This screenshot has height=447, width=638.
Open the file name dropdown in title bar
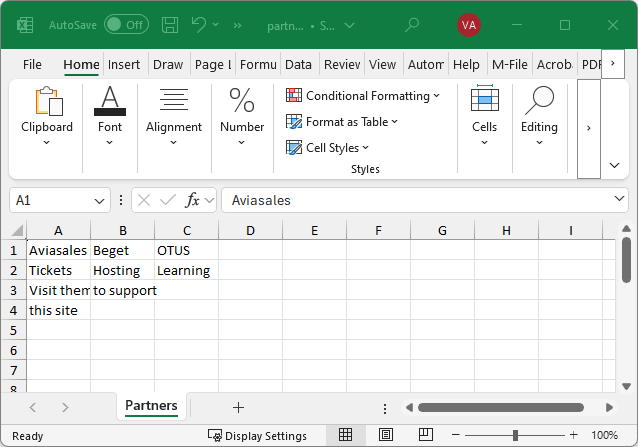pyautogui.click(x=349, y=26)
